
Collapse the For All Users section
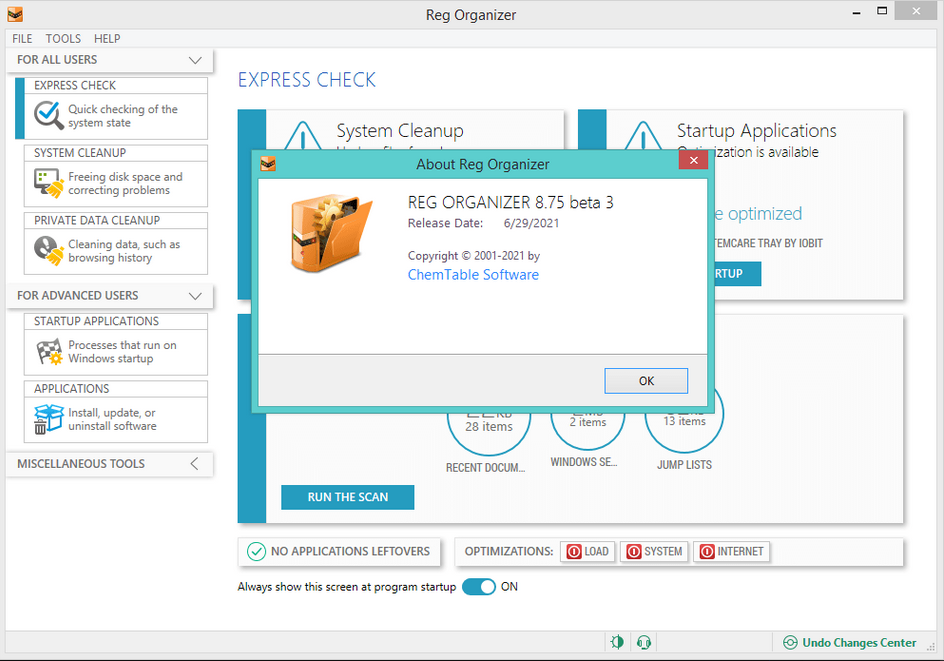pos(194,60)
